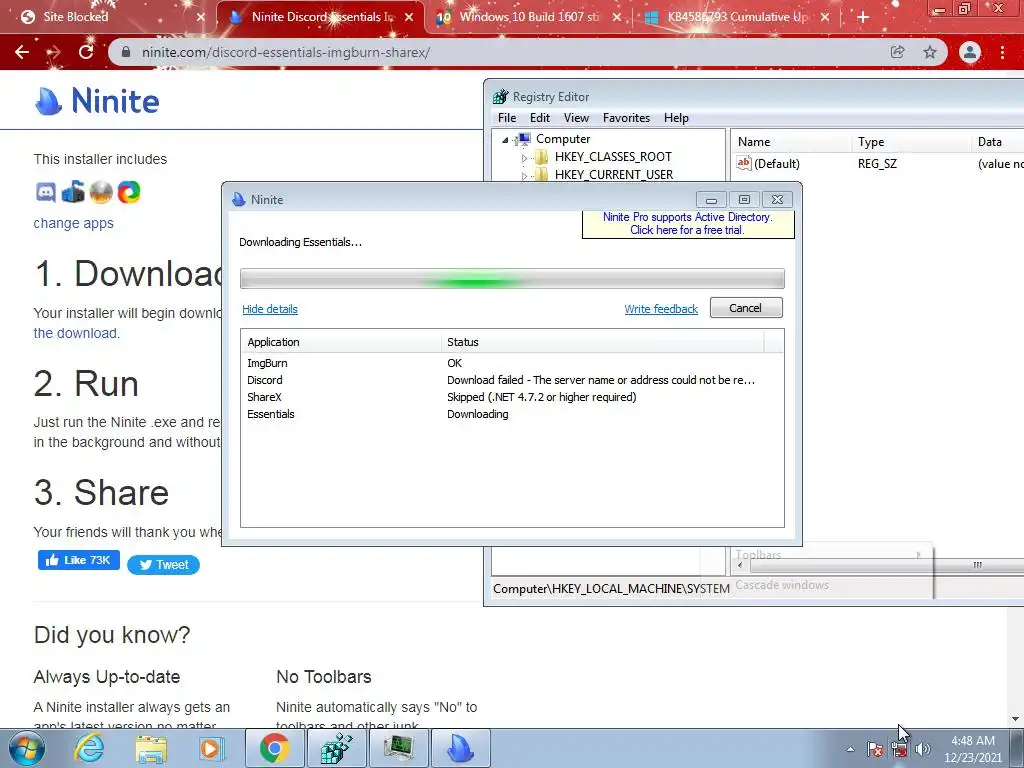
Task: Click the Name column header in Registry Editor
Action: [x=791, y=142]
